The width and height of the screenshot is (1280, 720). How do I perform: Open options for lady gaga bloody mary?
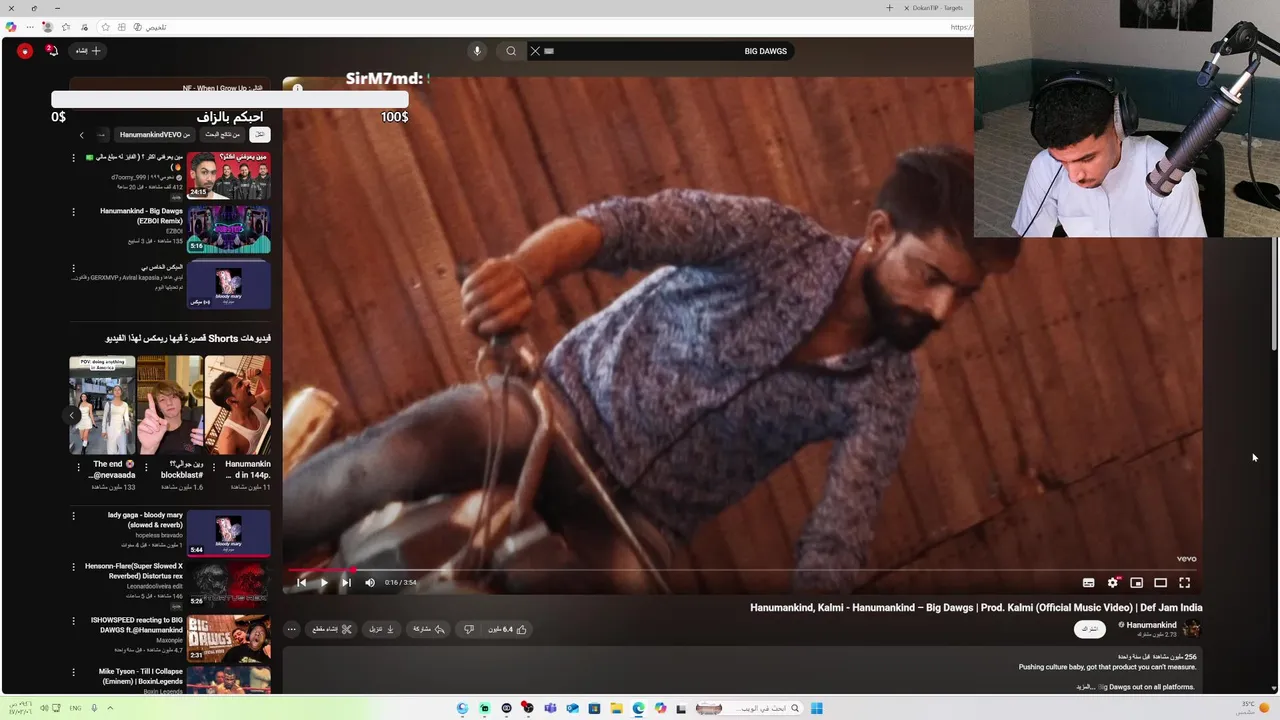click(x=73, y=516)
